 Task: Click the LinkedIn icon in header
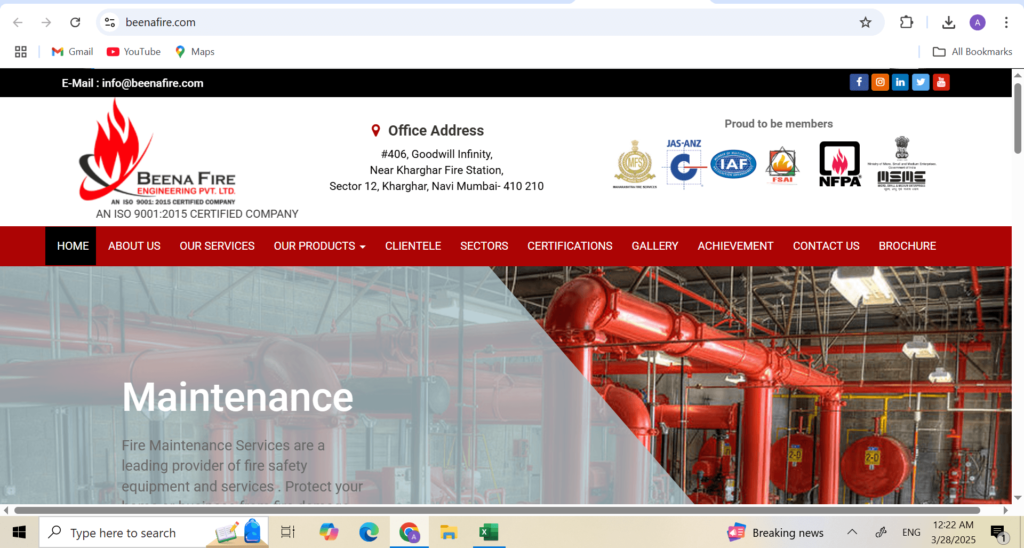[x=900, y=83]
